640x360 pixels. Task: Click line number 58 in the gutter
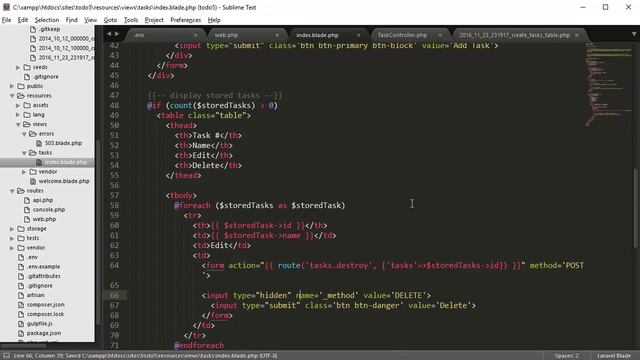[114, 205]
